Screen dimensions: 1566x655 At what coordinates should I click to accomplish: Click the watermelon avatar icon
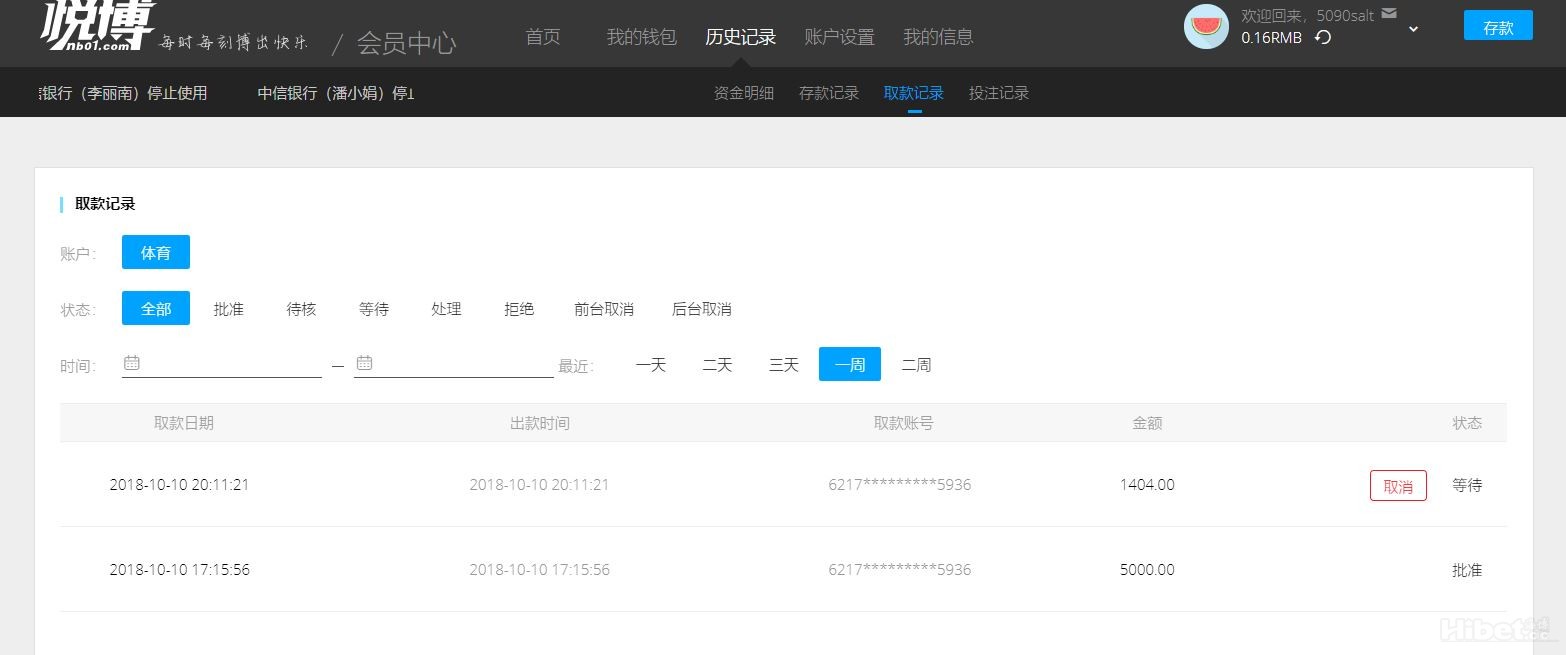(x=1206, y=27)
